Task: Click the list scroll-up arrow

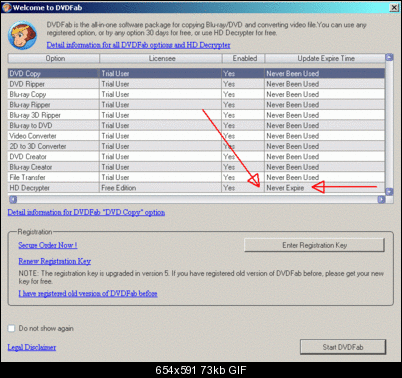Action: 389,58
